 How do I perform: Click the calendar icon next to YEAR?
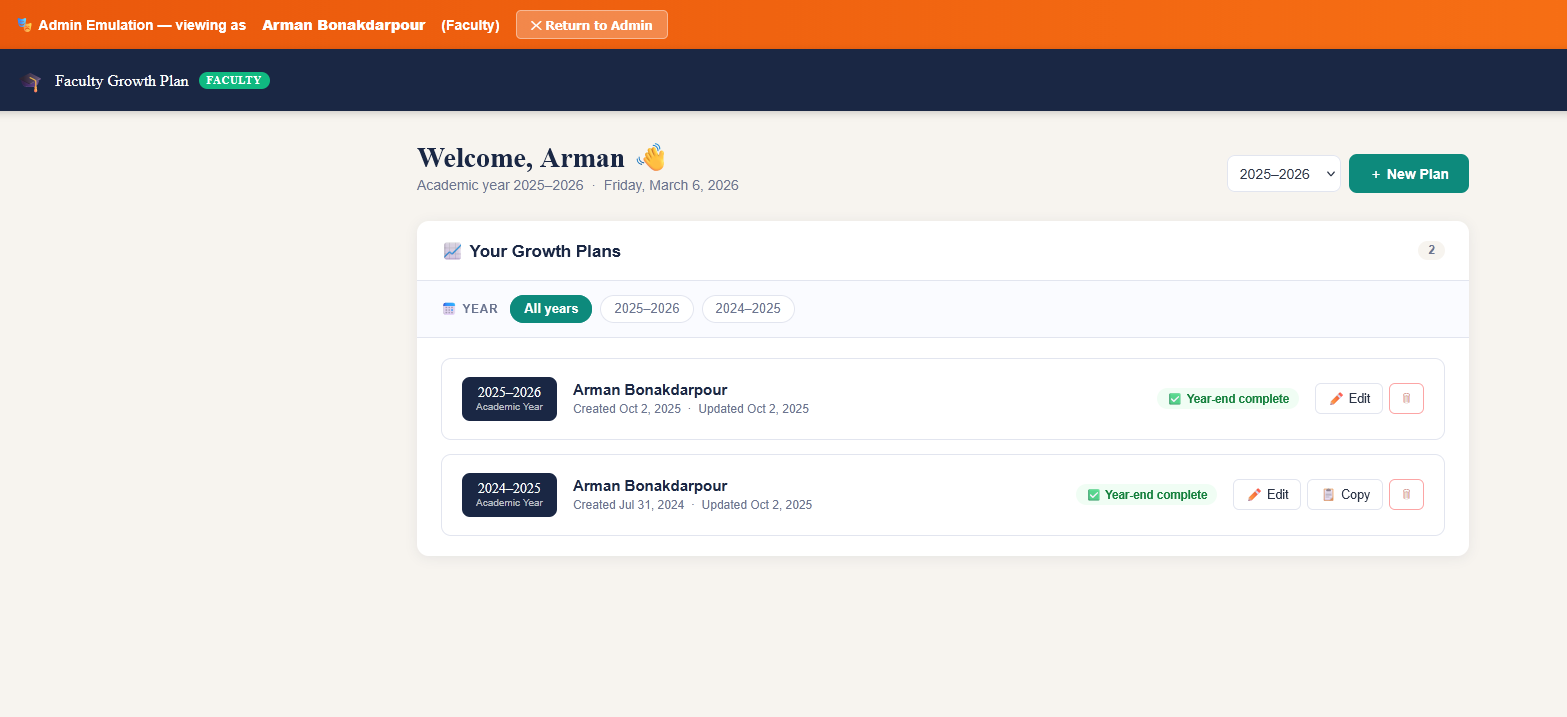point(449,309)
